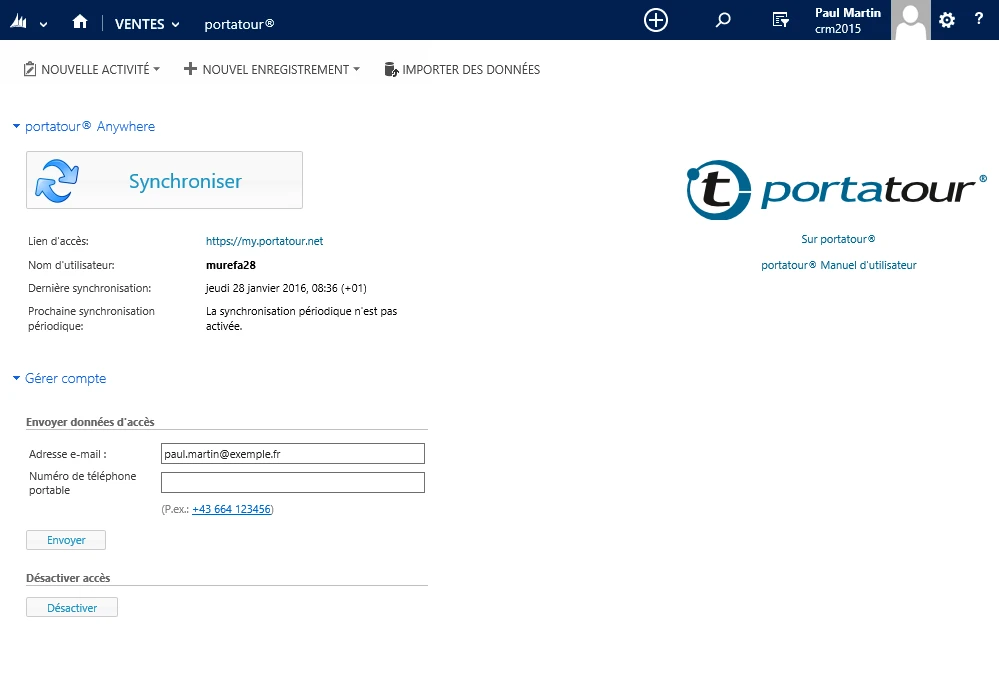The width and height of the screenshot is (999, 700).
Task: Expand the NOUVEL ENREGISTREMENT dropdown arrow
Action: point(357,69)
